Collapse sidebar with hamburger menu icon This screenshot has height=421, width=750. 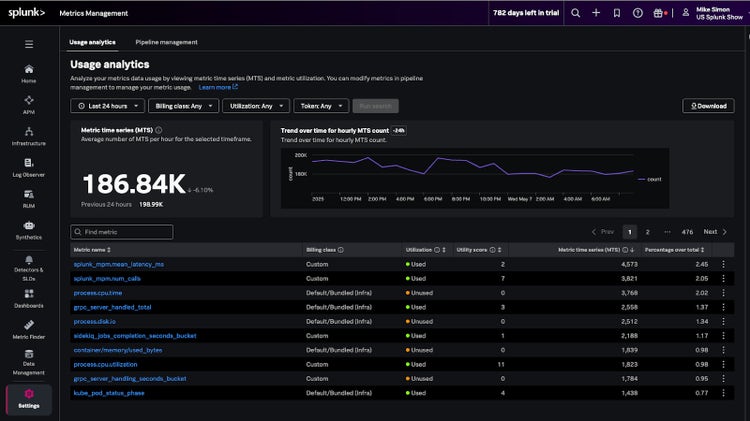28,44
